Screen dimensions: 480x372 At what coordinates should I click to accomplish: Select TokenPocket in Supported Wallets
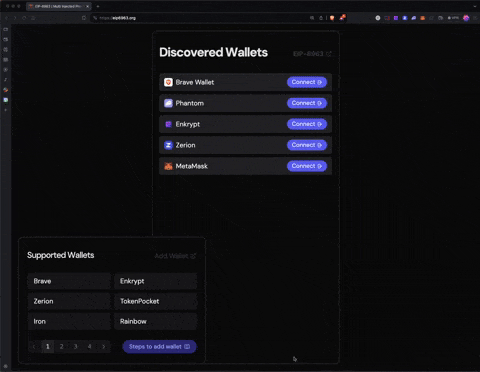click(x=155, y=301)
